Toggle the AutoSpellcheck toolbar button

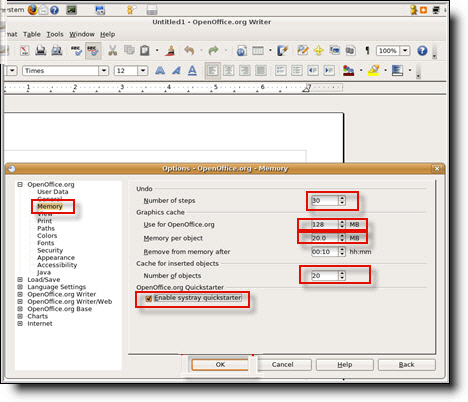coord(93,51)
